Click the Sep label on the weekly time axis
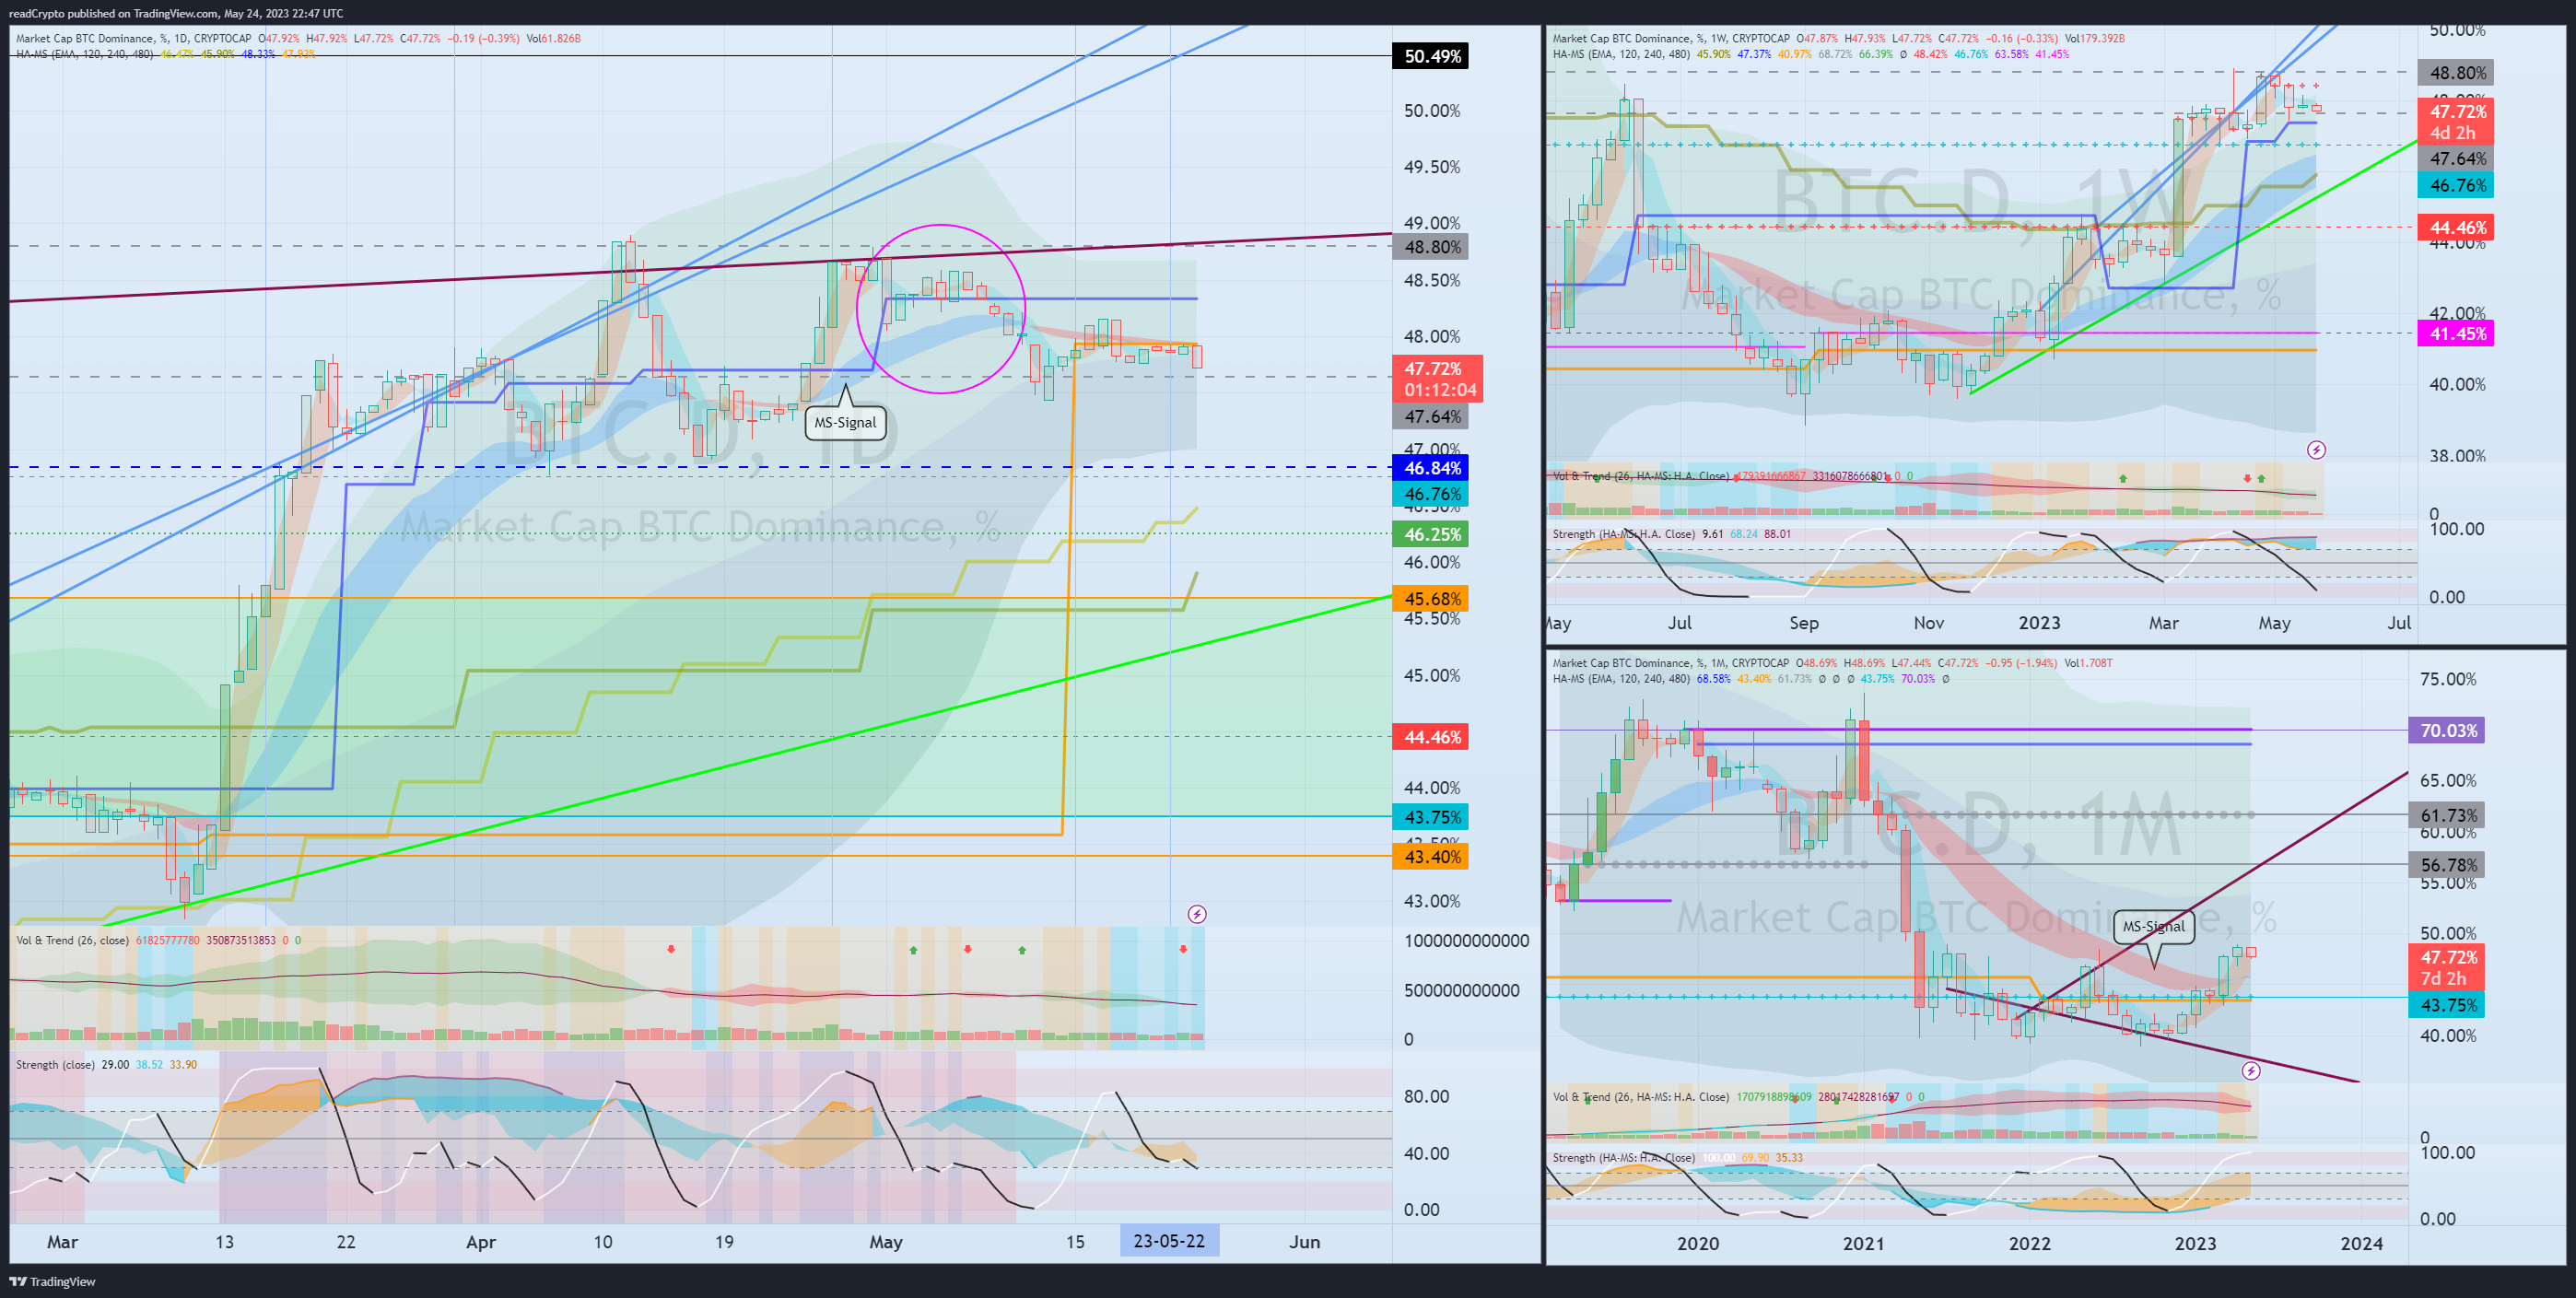Viewport: 2576px width, 1298px height. 1804,623
